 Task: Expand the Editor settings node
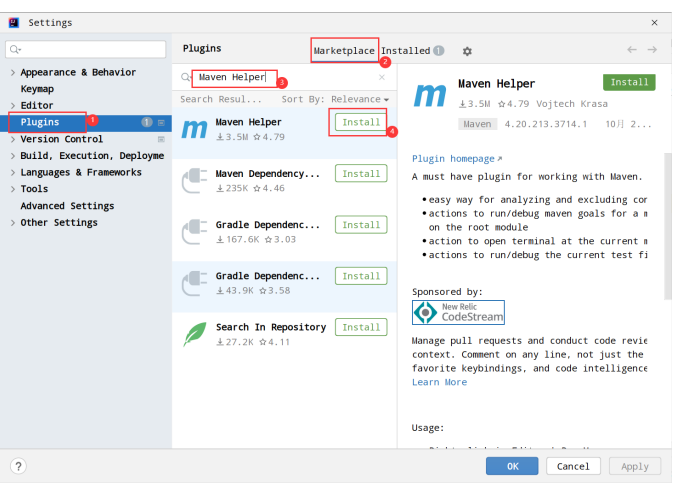pyautogui.click(x=13, y=106)
